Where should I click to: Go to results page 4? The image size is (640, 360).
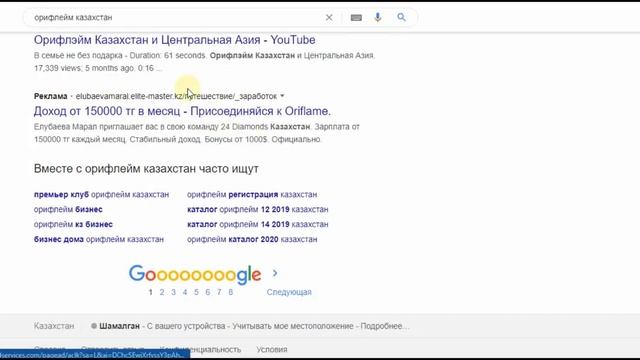point(185,292)
